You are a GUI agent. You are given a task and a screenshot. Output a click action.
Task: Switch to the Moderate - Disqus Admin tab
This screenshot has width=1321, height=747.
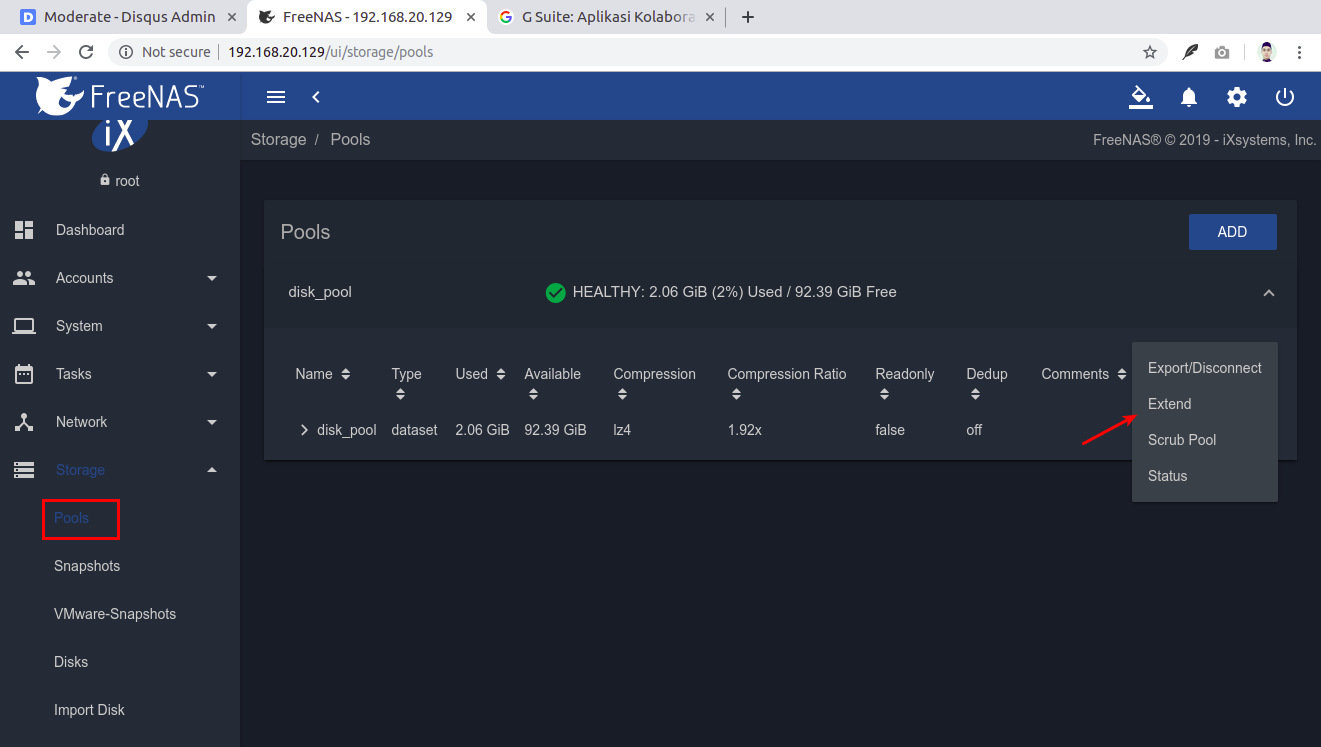(x=128, y=17)
